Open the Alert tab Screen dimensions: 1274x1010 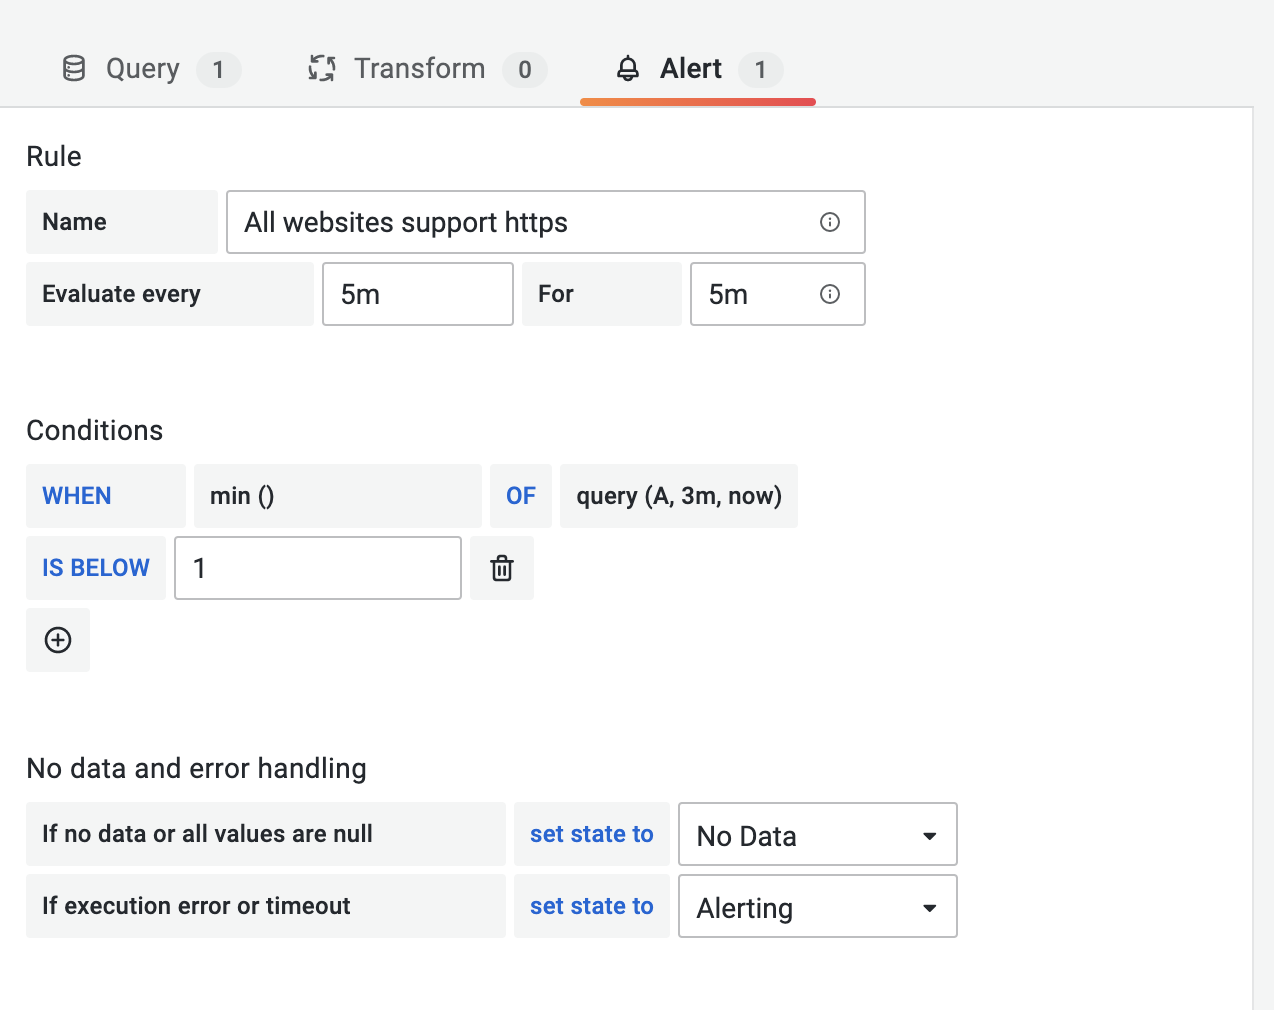[x=691, y=68]
